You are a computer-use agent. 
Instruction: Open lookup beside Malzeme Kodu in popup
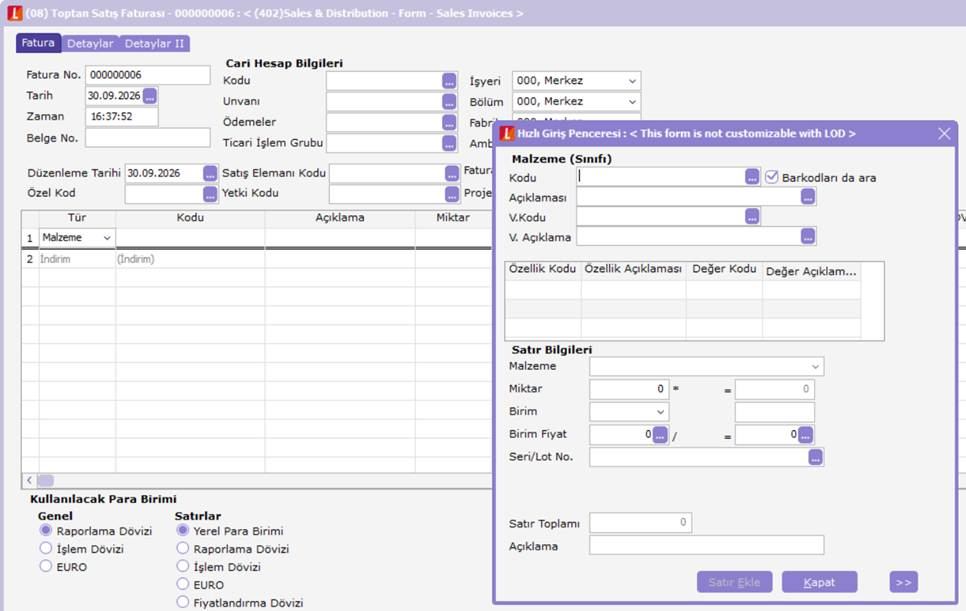(752, 177)
